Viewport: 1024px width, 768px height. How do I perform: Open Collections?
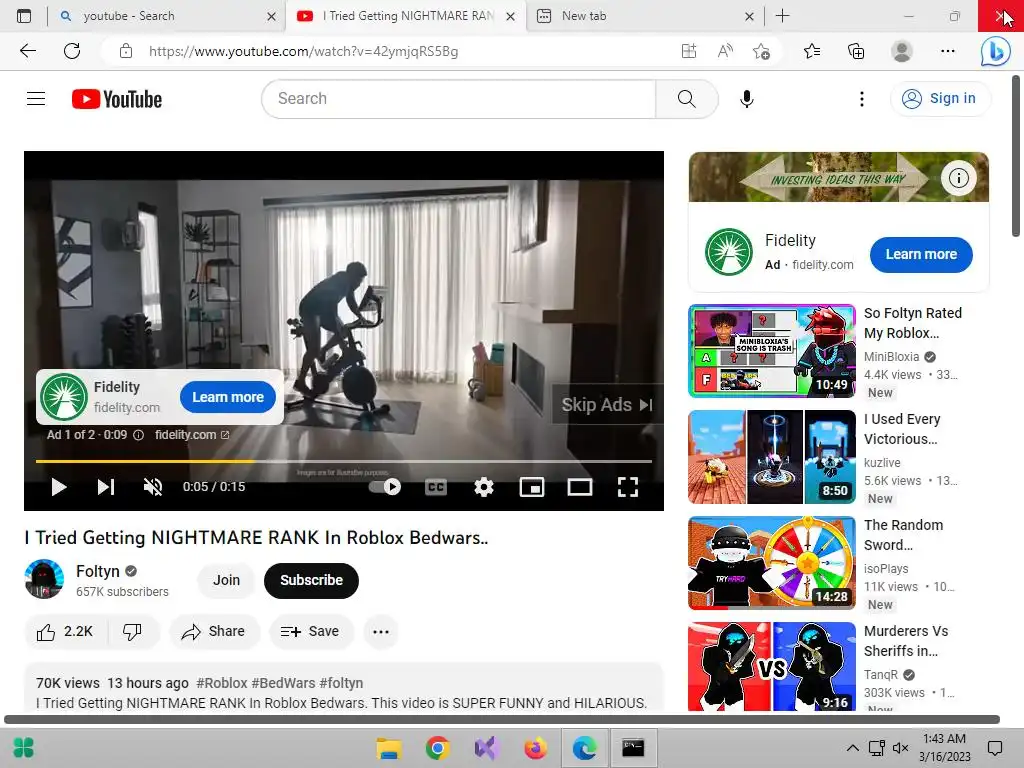(856, 51)
